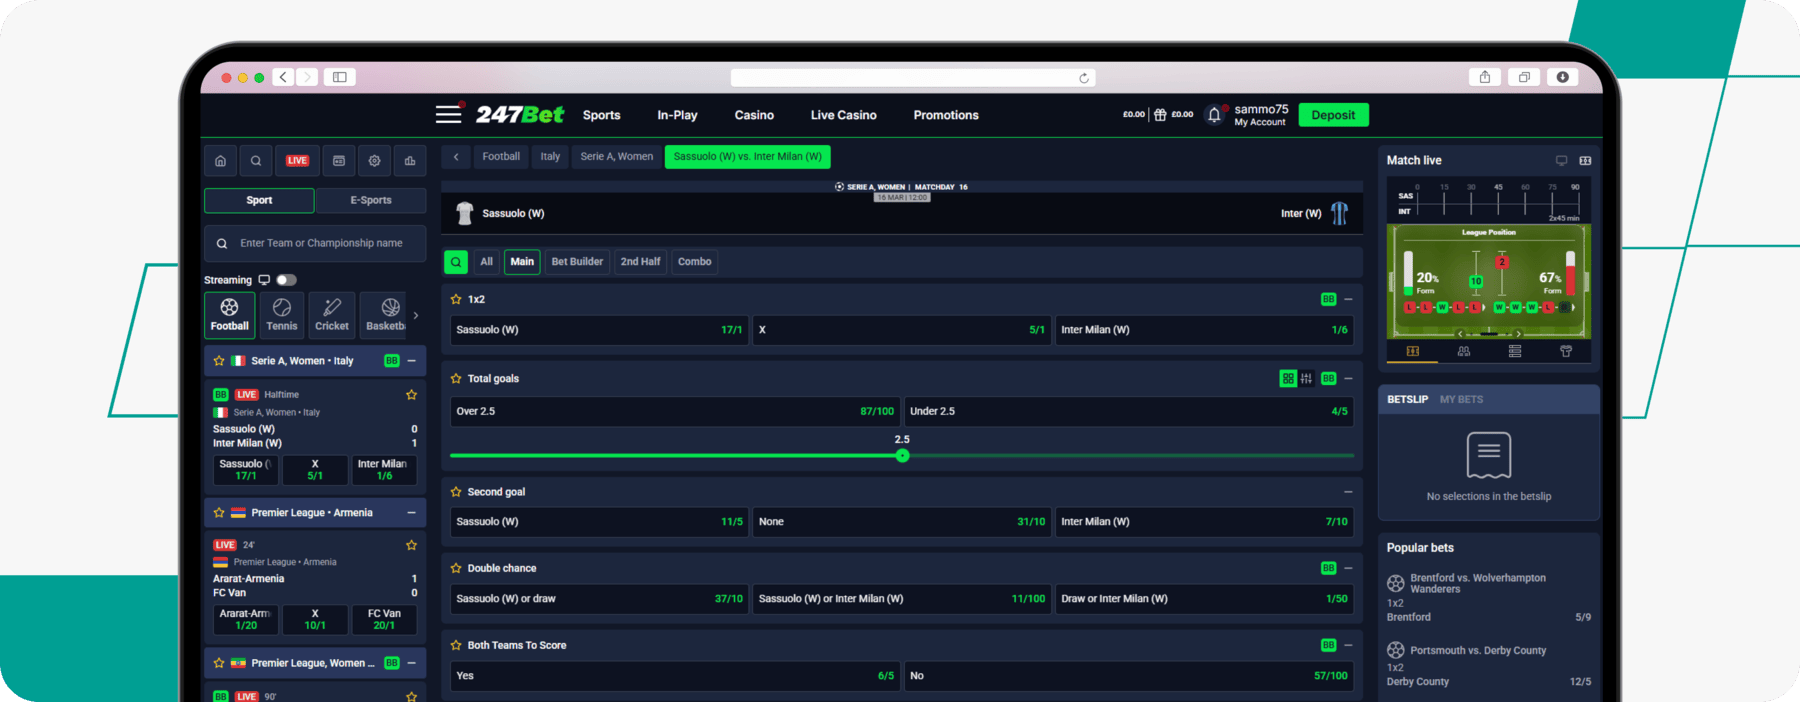Bet on Inter Milan (W) at 1/6 in 1x2
This screenshot has width=1800, height=702.
[x=1204, y=330]
